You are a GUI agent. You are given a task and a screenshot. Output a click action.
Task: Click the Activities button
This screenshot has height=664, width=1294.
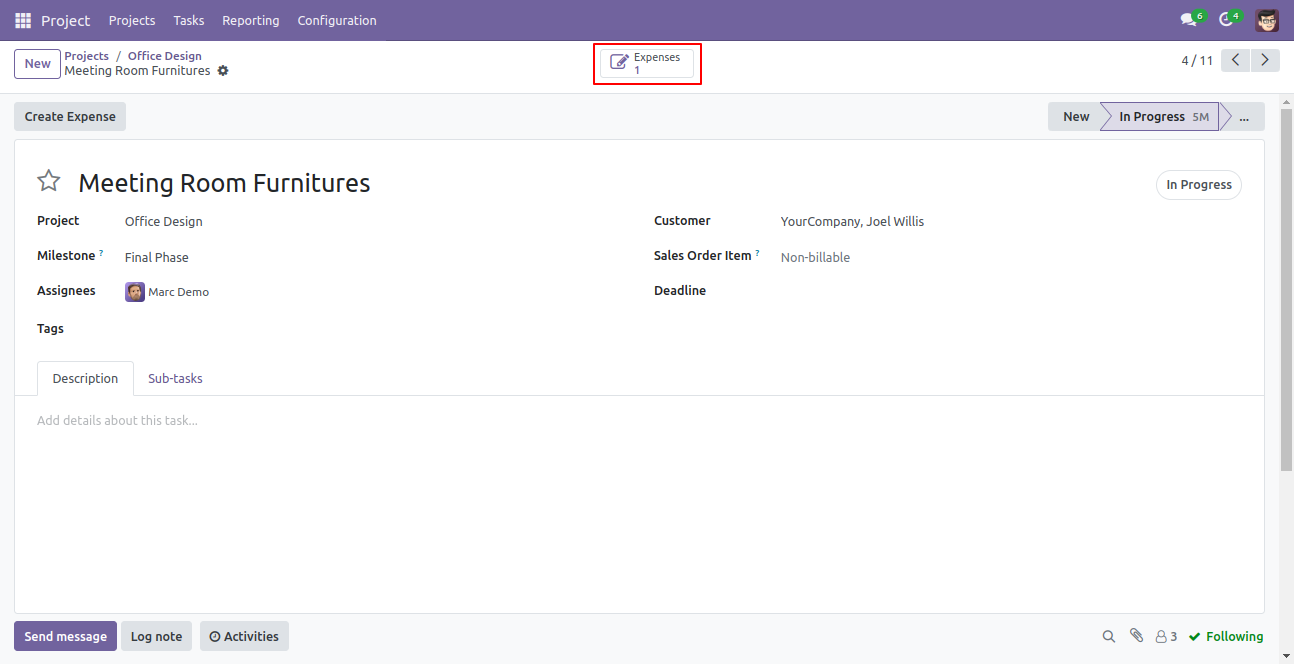(244, 636)
